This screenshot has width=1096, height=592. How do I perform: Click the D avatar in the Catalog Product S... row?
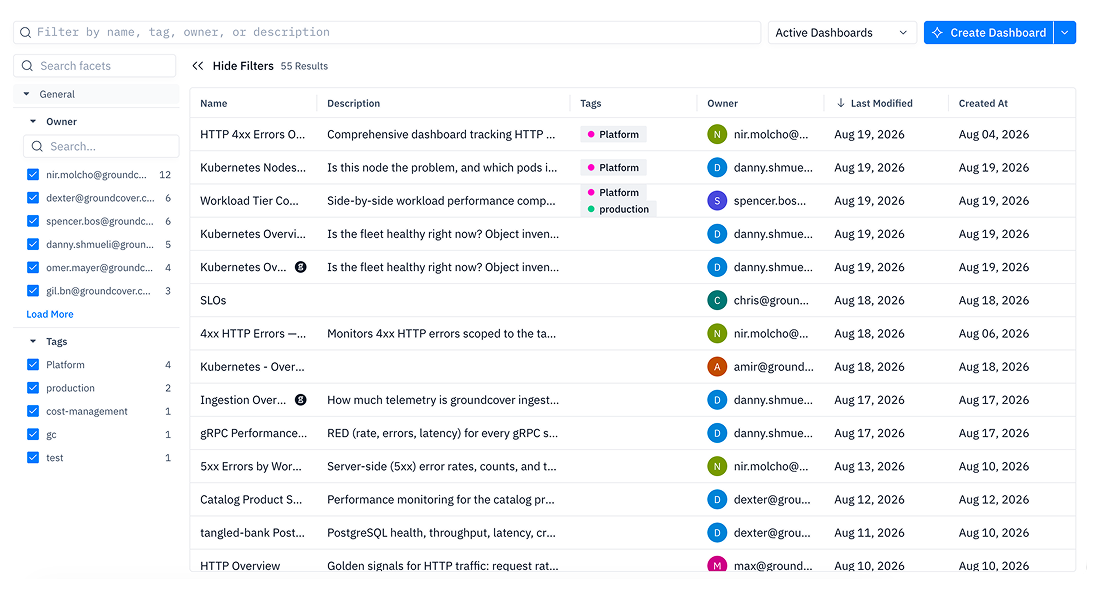(x=717, y=500)
